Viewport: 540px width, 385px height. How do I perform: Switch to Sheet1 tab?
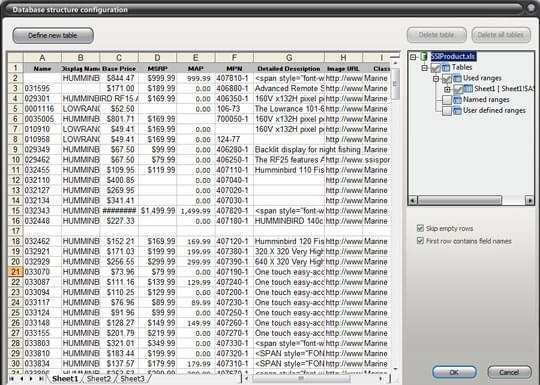click(x=64, y=379)
